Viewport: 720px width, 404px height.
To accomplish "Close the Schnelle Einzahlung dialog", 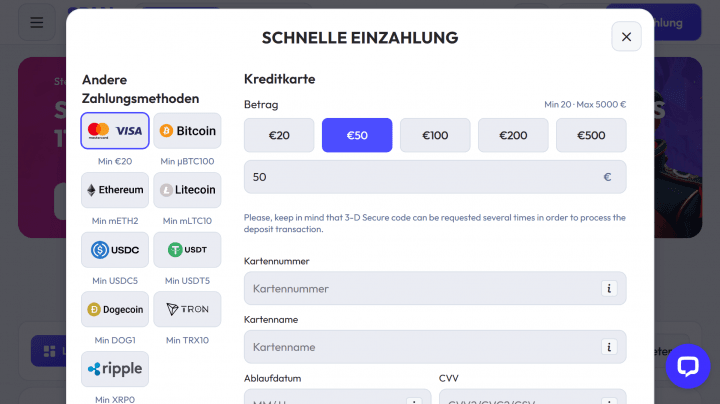I will [x=626, y=37].
